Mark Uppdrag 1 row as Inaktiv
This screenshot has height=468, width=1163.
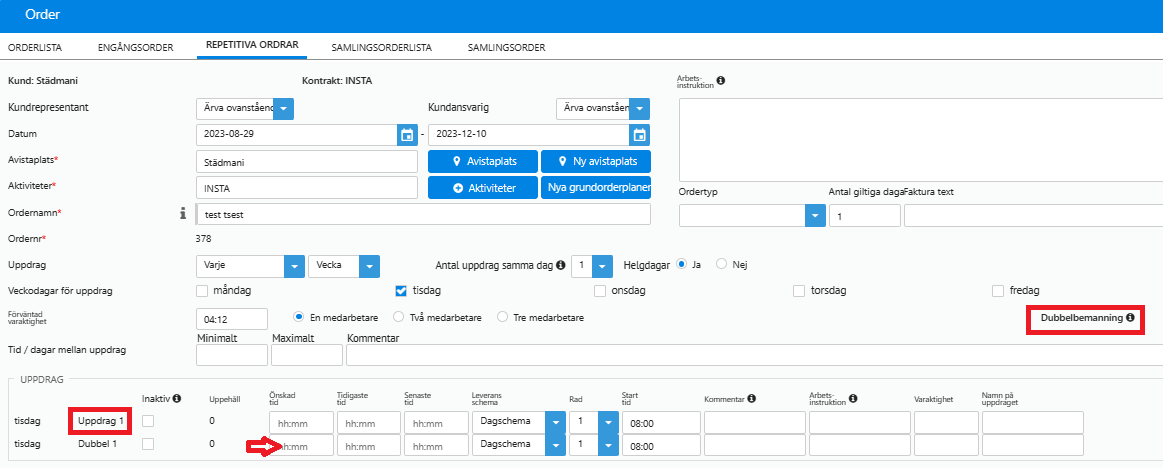click(x=149, y=421)
